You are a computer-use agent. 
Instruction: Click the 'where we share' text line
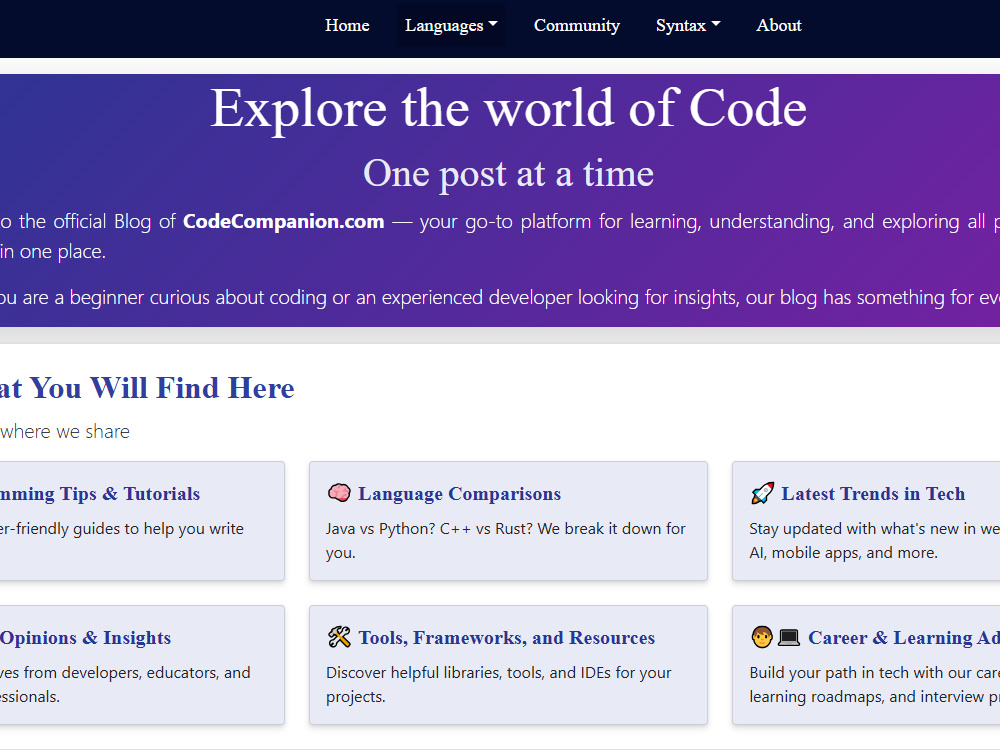coord(65,432)
